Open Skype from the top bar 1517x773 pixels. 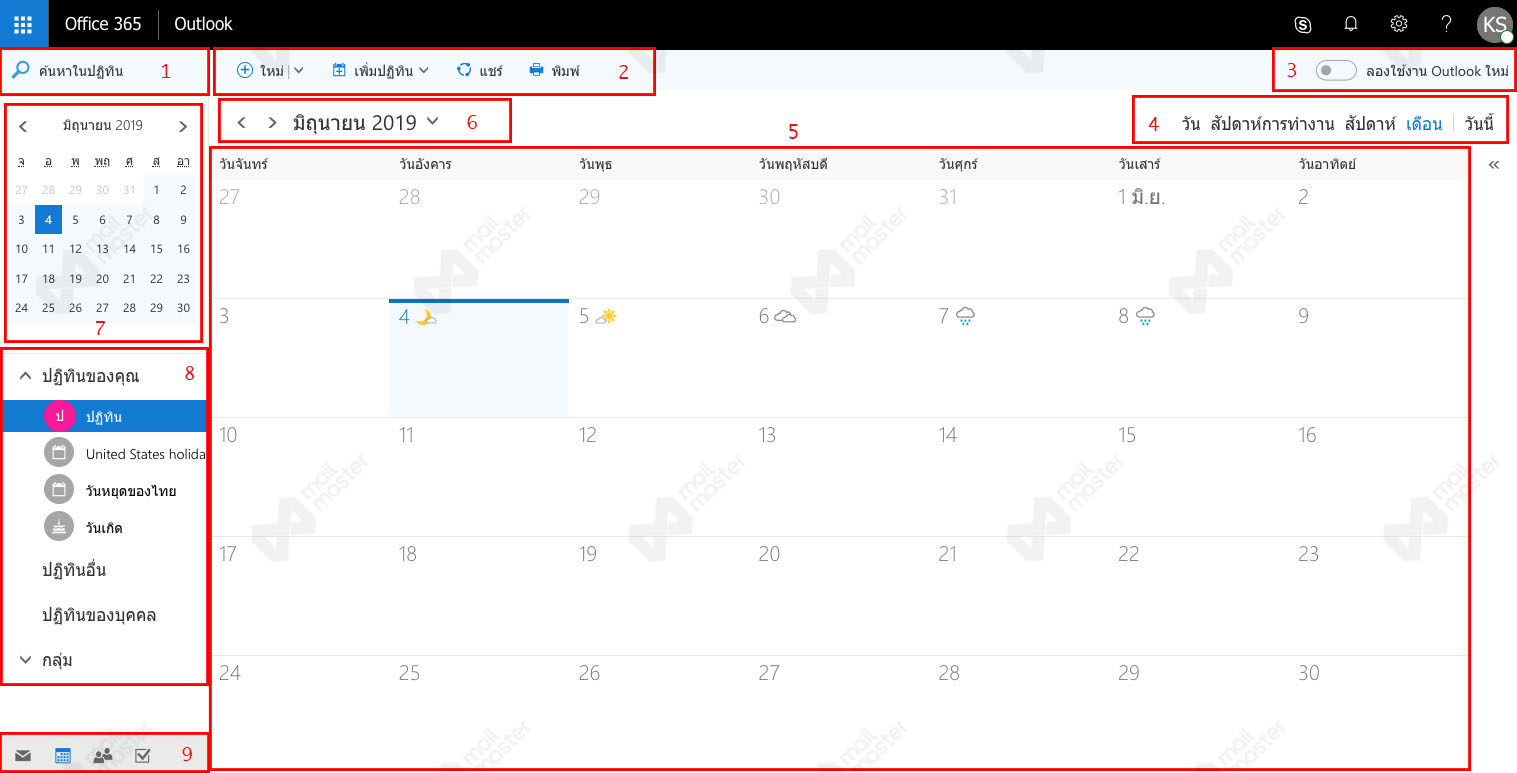(1302, 24)
